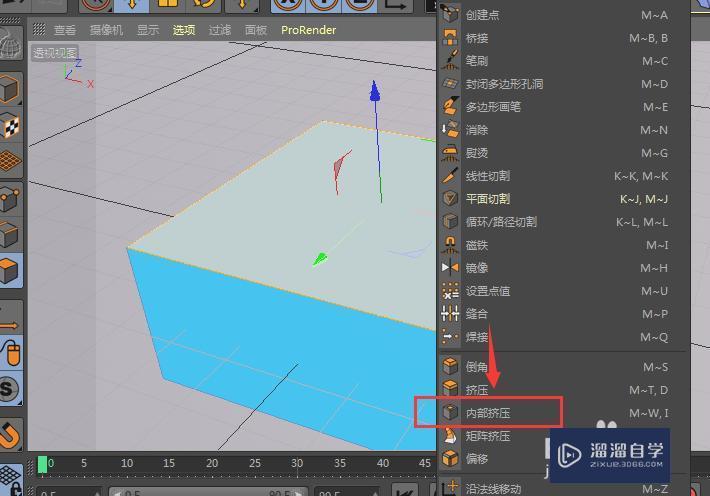Click the 焊接 Weld tool icon
This screenshot has width=710, height=496.
(x=450, y=337)
